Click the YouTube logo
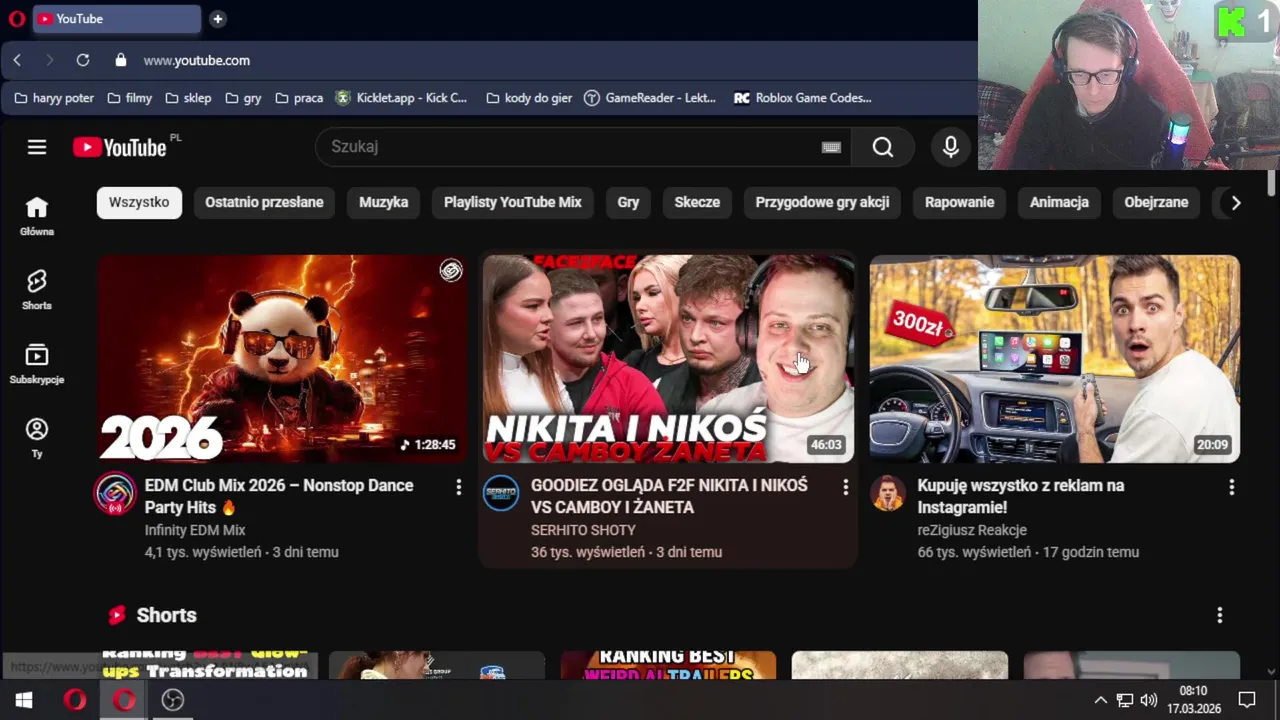This screenshot has height=720, width=1280. 119,147
